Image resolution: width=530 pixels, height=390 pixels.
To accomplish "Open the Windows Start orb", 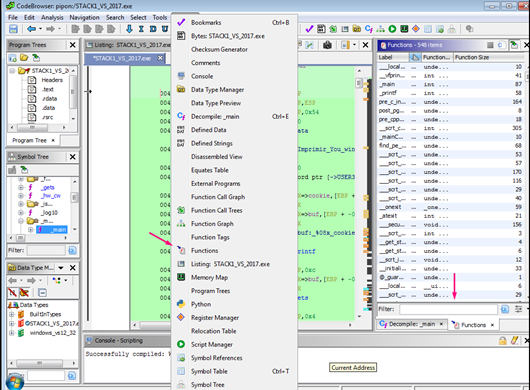I will 15,382.
